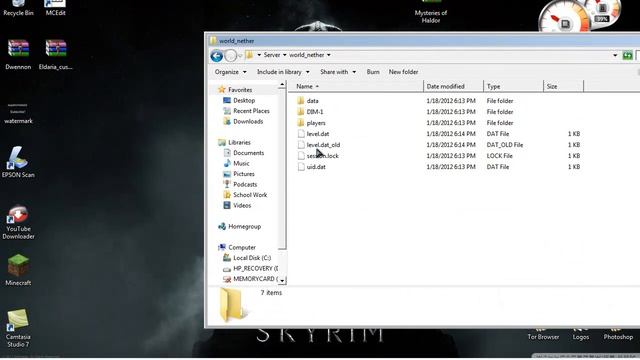
Task: Open the Recycle Bin desktop icon
Action: point(18,8)
